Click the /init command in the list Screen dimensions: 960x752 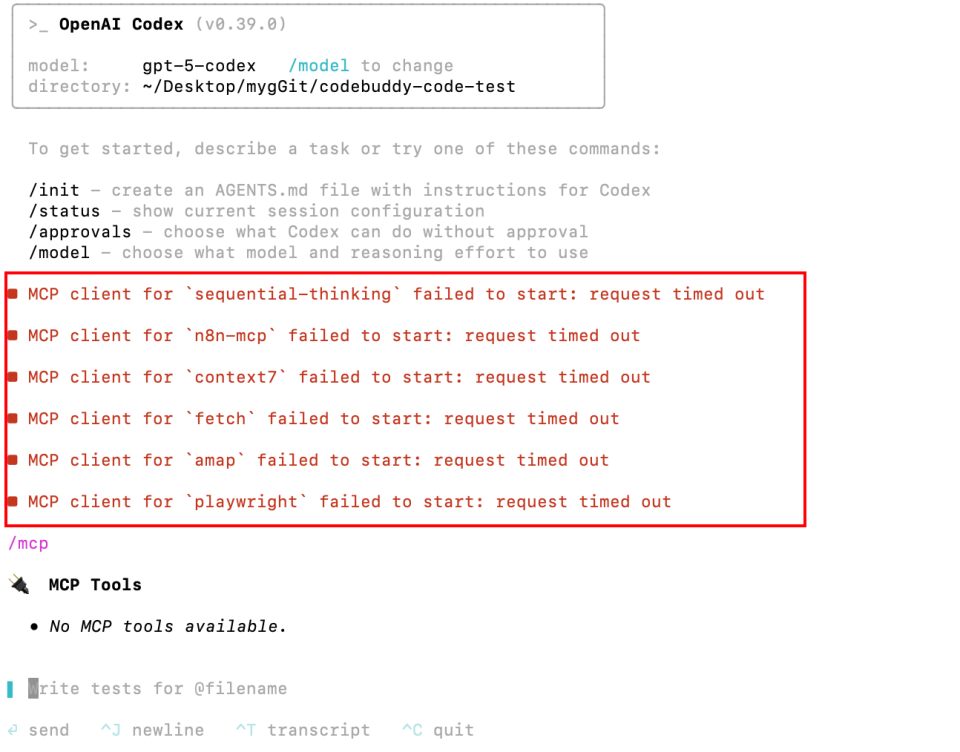pos(54,190)
